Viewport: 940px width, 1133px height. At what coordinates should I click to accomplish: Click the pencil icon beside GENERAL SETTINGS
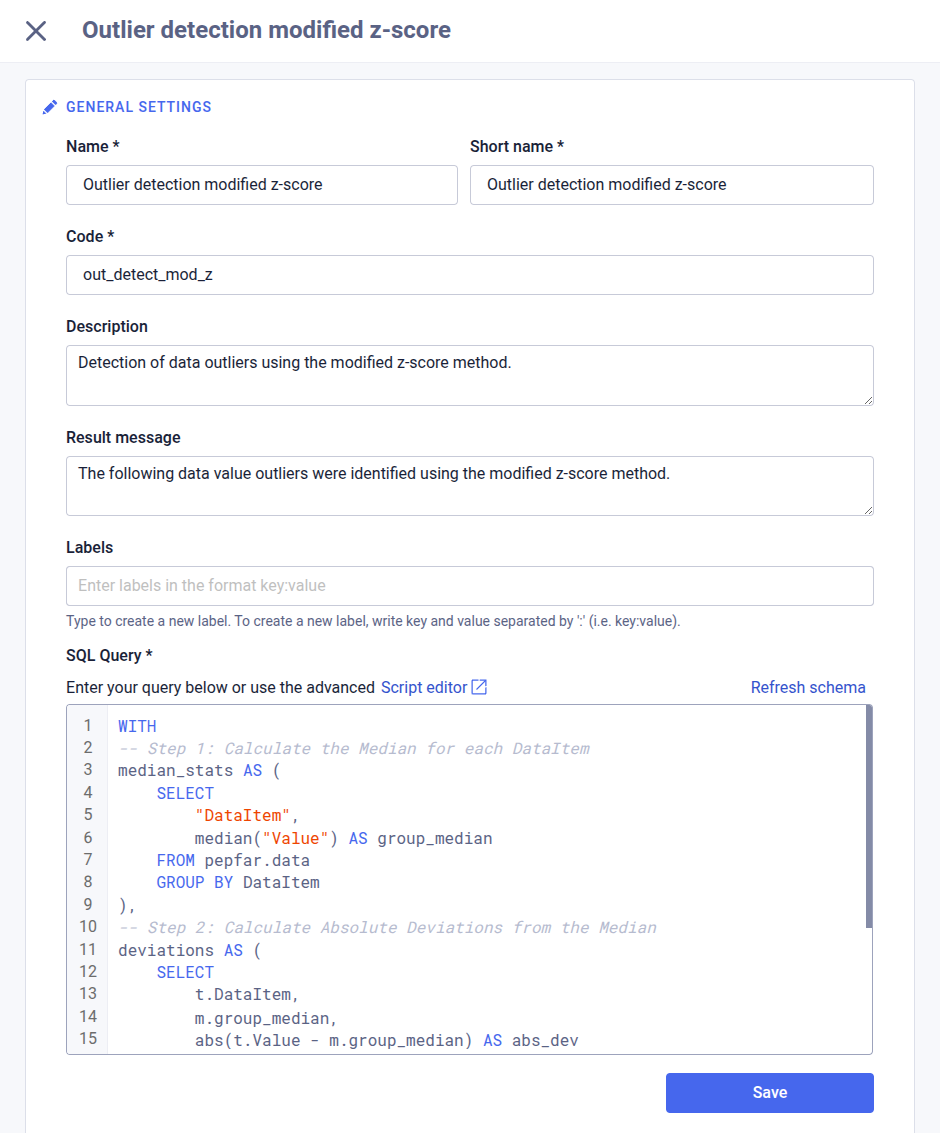pyautogui.click(x=49, y=106)
